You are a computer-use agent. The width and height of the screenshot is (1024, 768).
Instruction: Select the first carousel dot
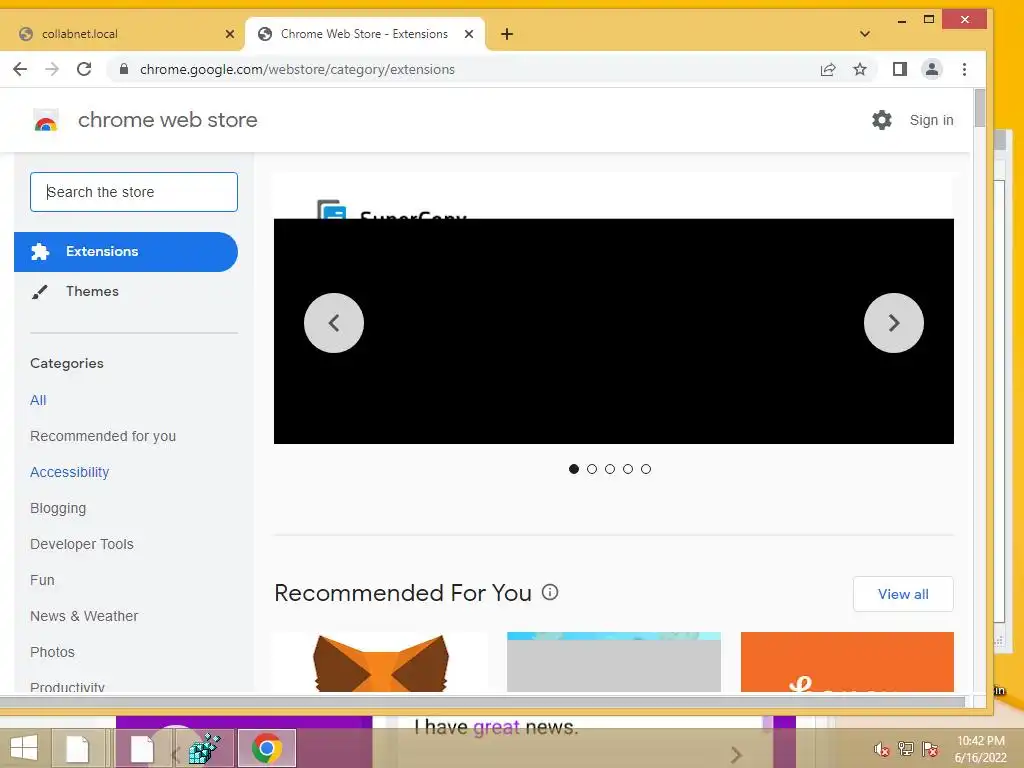click(573, 469)
